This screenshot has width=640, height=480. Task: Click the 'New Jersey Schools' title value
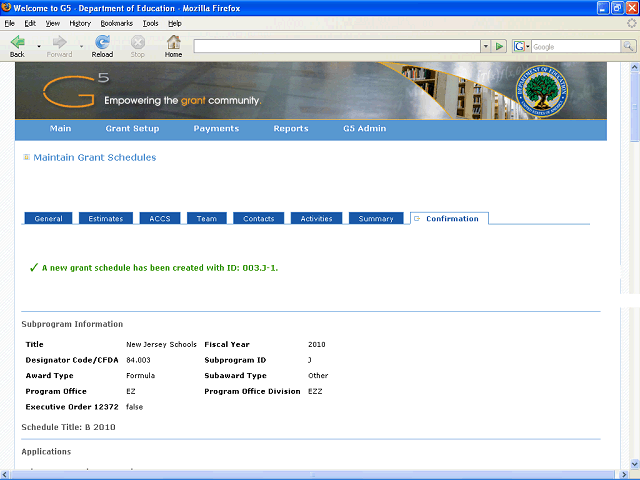pyautogui.click(x=161, y=344)
